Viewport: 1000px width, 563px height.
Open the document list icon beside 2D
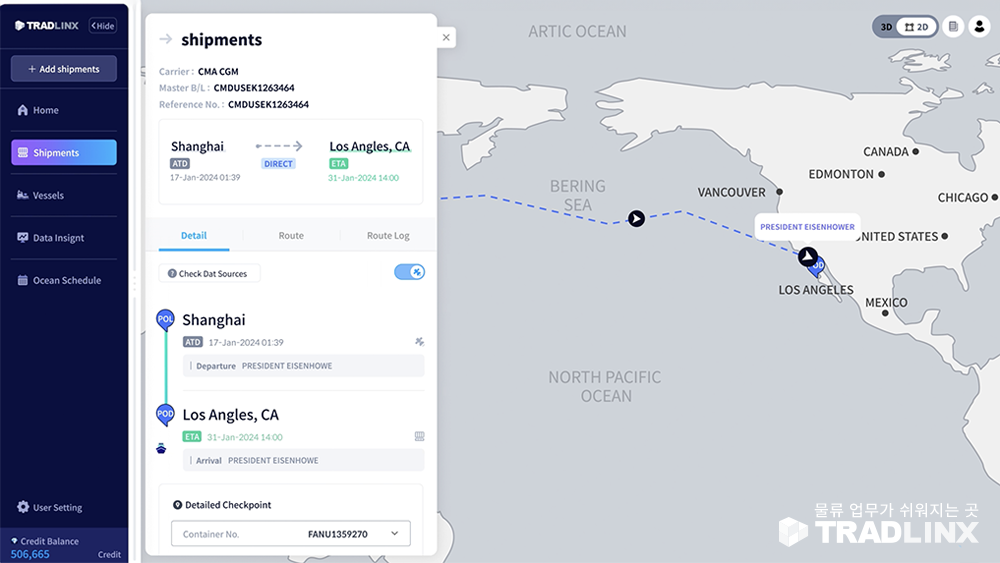click(x=953, y=27)
